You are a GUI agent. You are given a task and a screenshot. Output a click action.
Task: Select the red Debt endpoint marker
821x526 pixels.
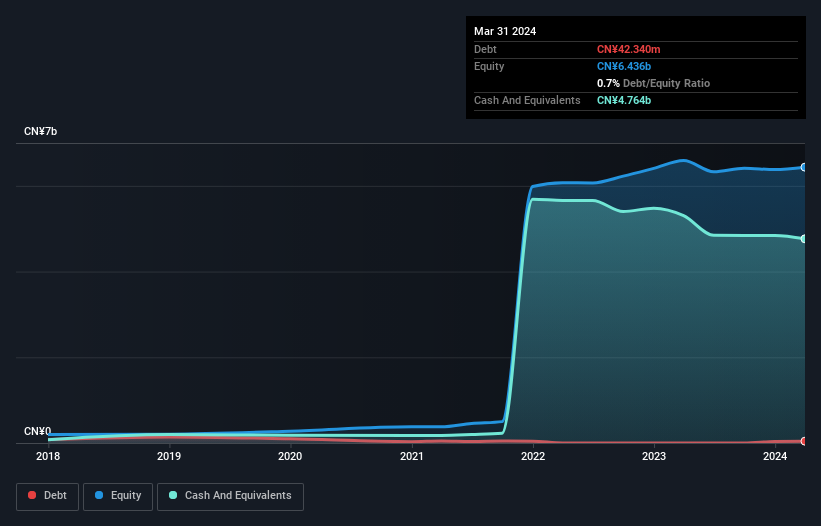[x=804, y=441]
